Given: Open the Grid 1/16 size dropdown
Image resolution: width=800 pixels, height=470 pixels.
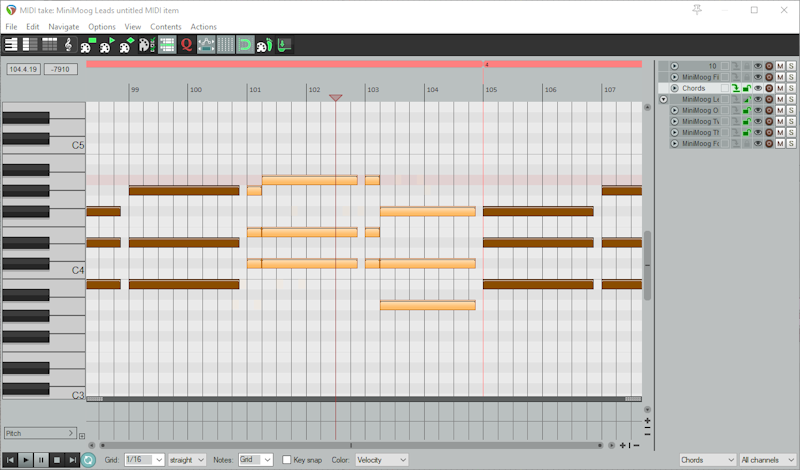Looking at the screenshot, I should (144, 460).
